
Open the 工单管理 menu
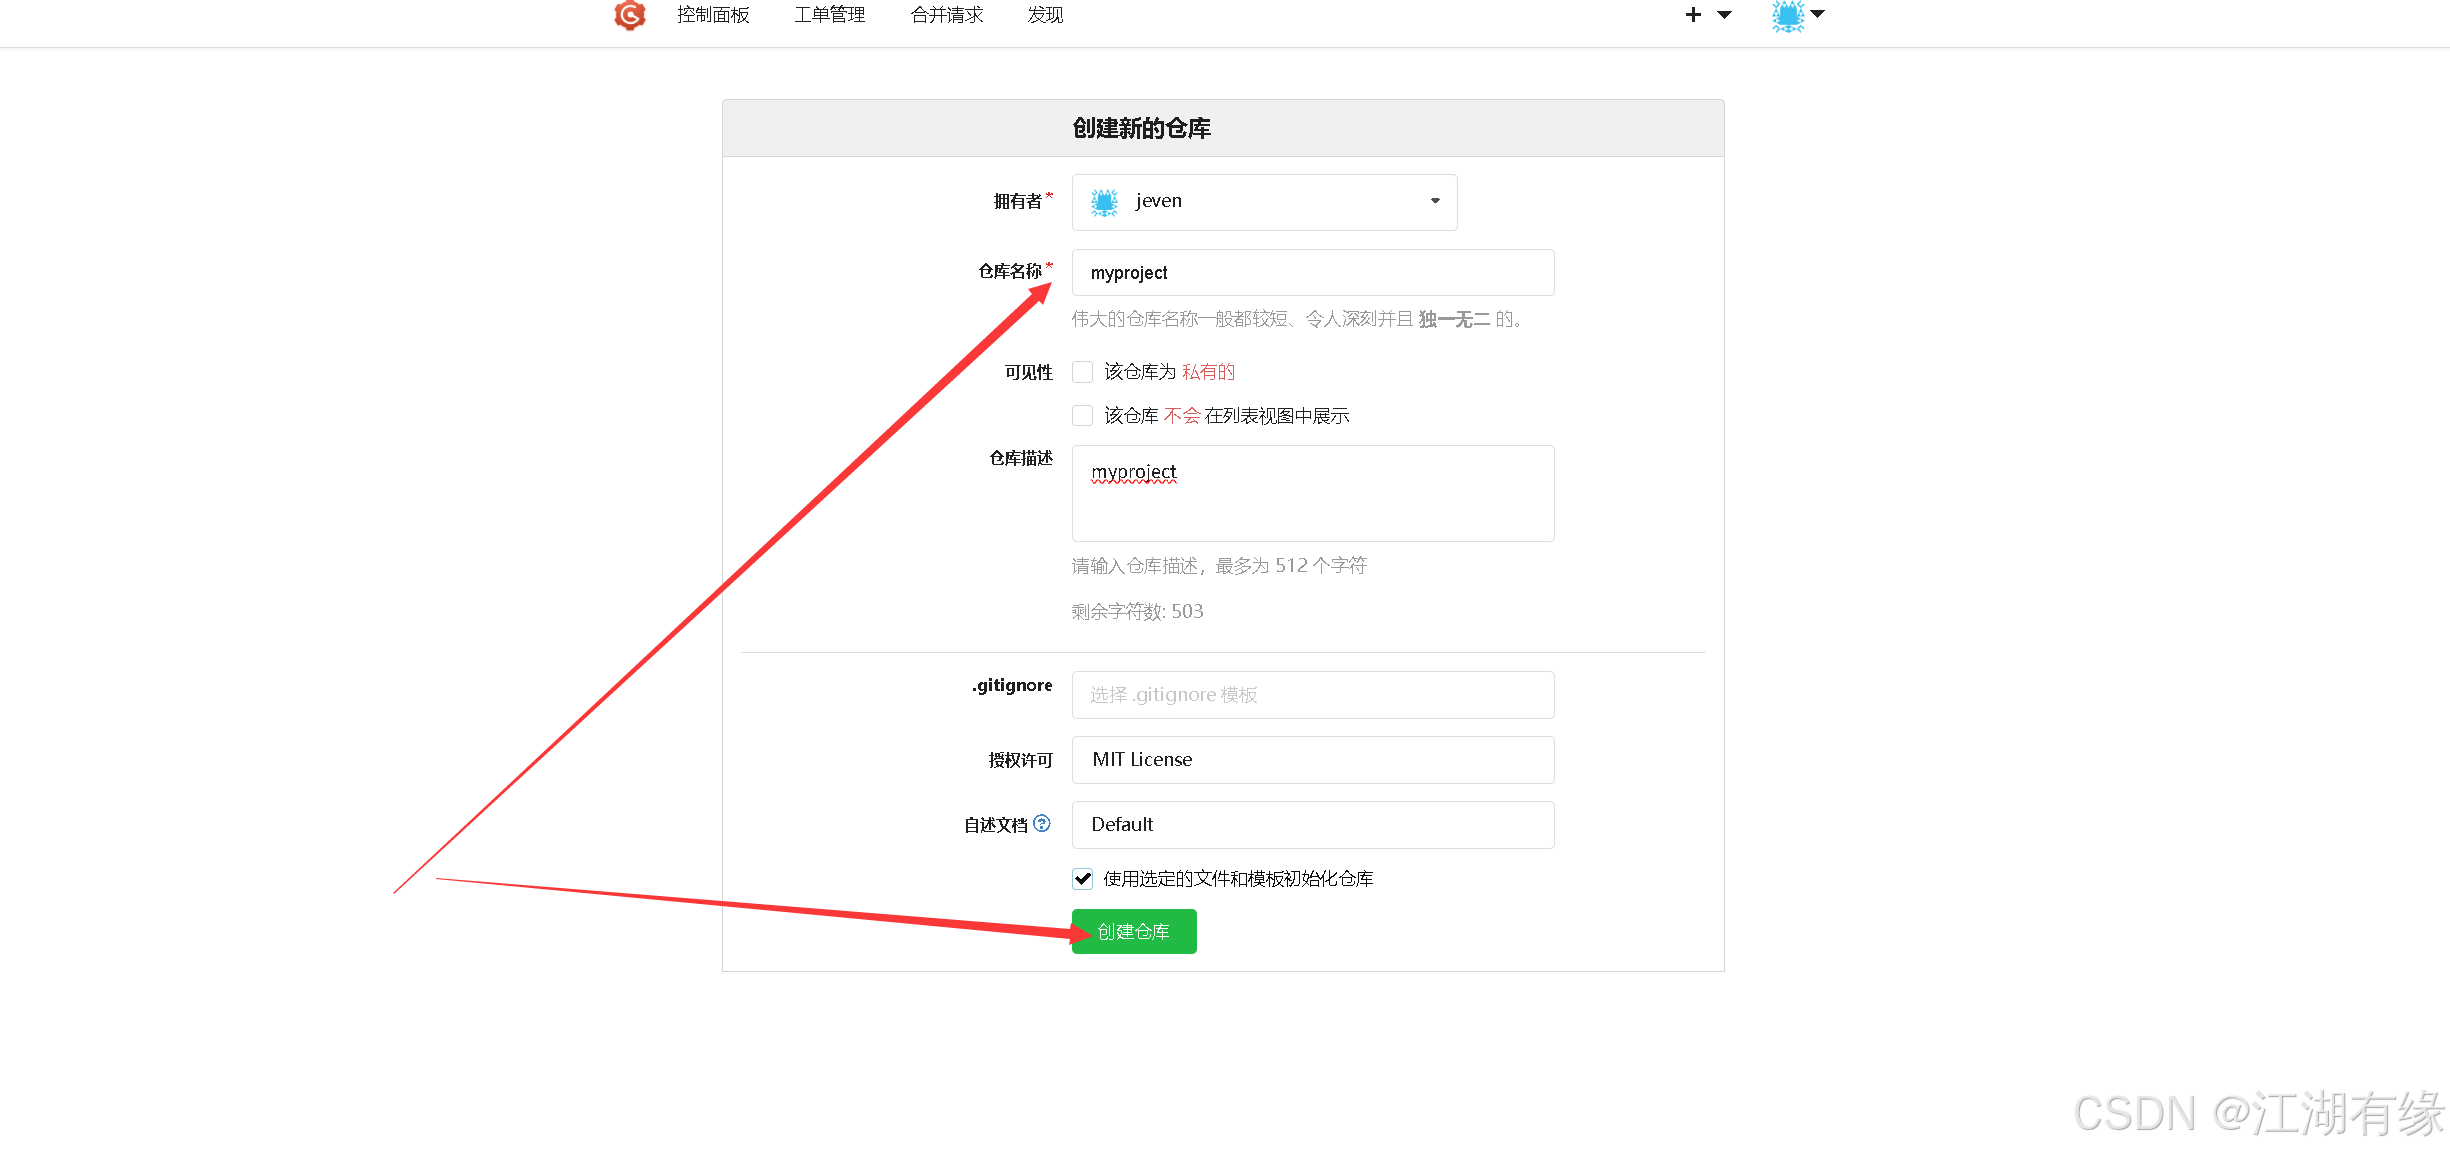coord(829,15)
